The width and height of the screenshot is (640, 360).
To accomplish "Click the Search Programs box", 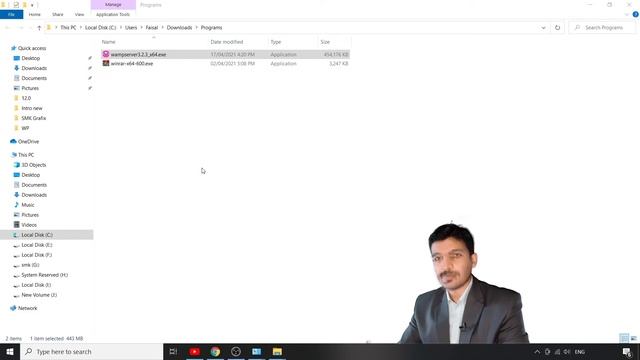I will (x=602, y=28).
